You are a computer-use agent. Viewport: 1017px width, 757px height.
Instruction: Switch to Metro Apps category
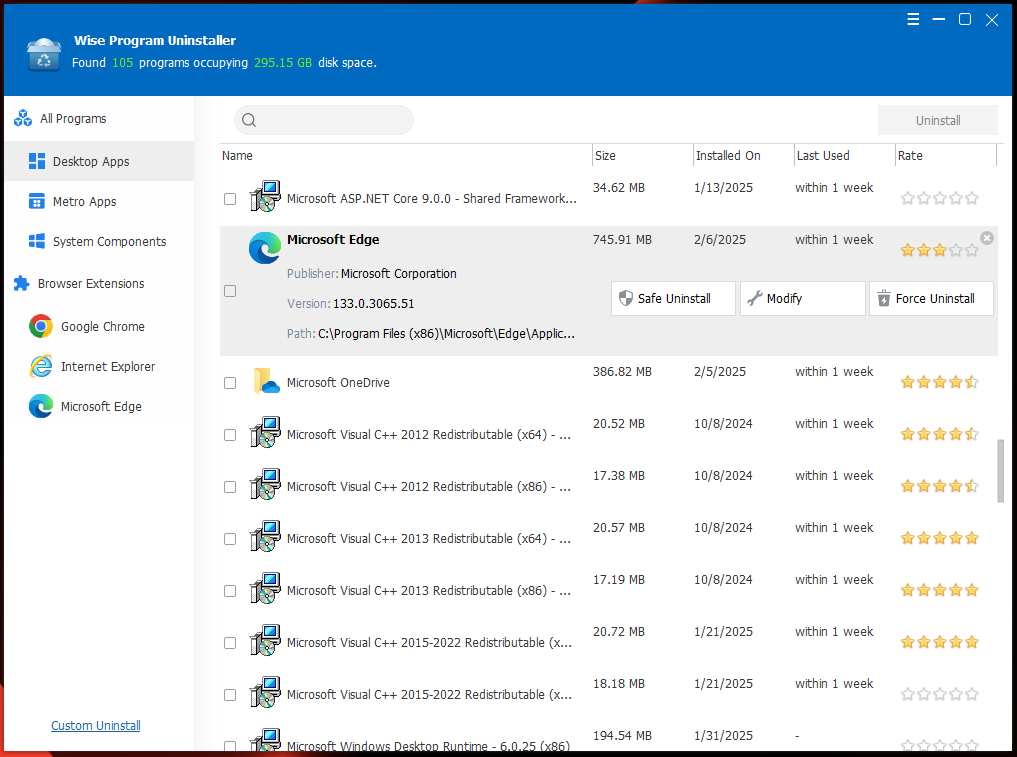pos(84,201)
